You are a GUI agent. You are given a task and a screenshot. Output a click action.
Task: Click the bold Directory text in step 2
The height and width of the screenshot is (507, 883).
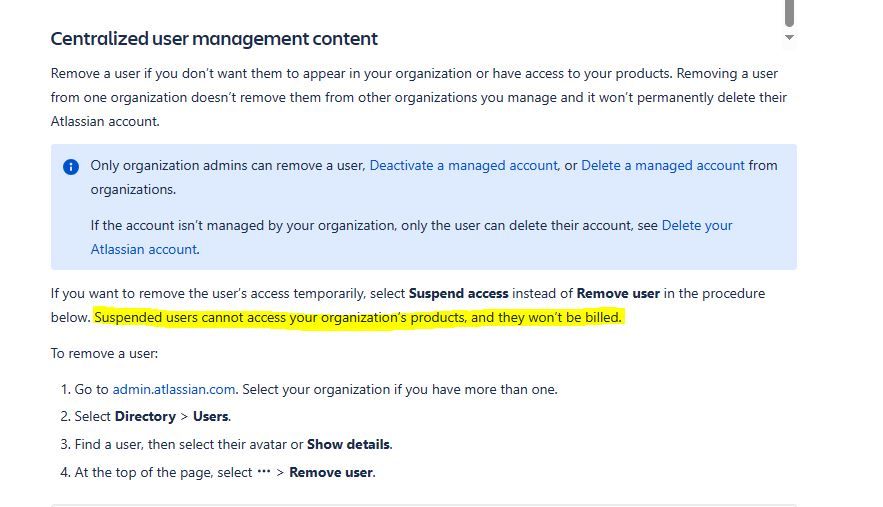tap(145, 416)
